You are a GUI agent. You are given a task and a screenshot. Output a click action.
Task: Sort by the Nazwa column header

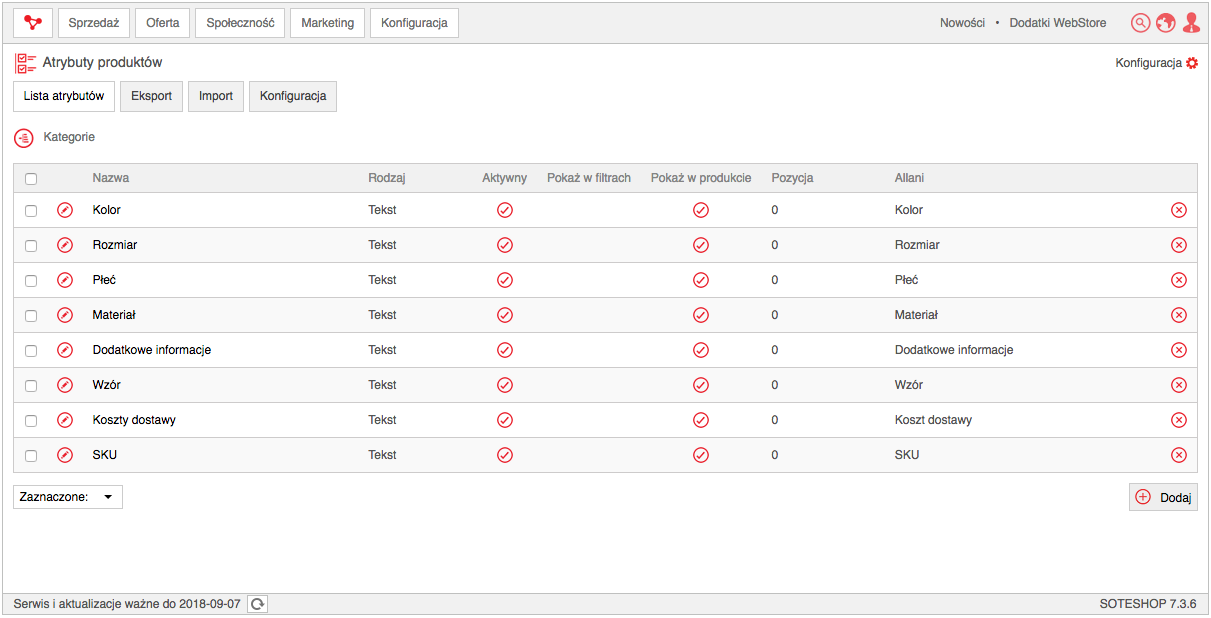111,178
